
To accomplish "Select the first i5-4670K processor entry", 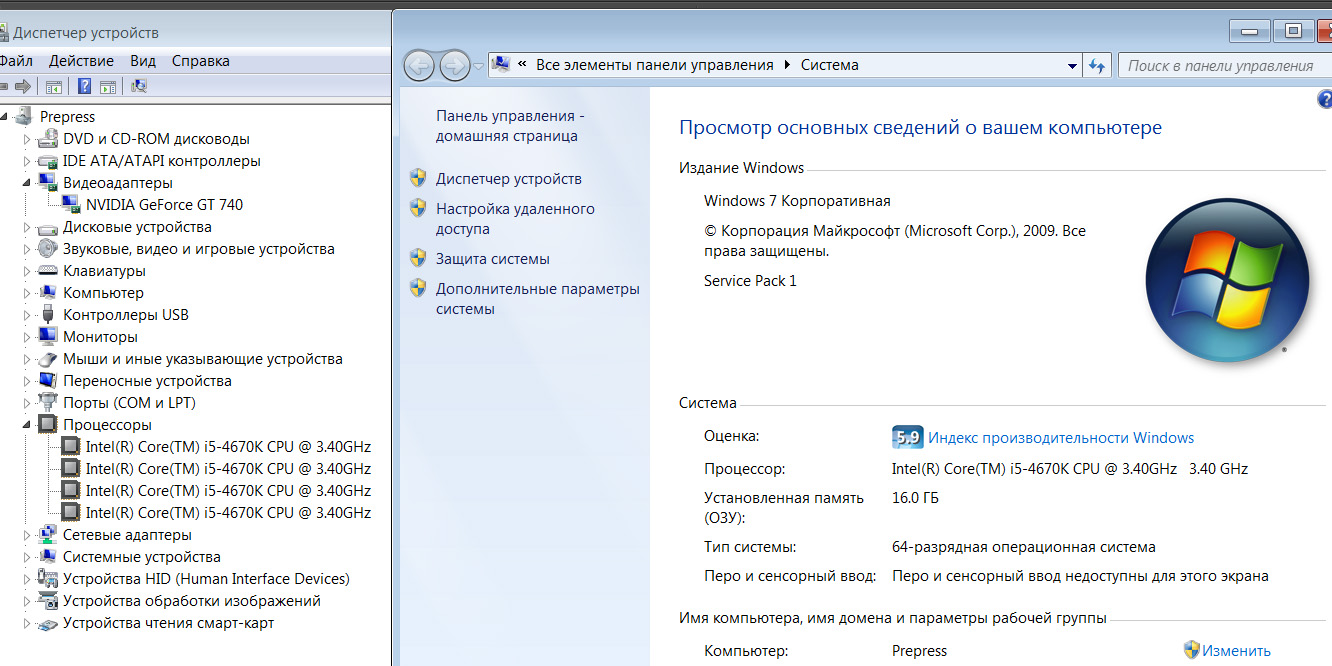I will pyautogui.click(x=228, y=447).
